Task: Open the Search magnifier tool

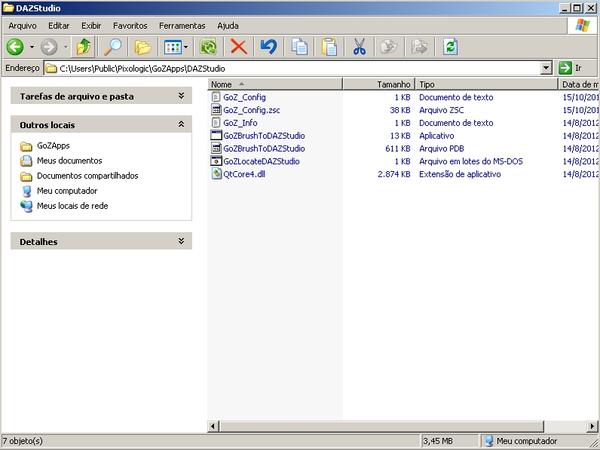Action: [113, 47]
